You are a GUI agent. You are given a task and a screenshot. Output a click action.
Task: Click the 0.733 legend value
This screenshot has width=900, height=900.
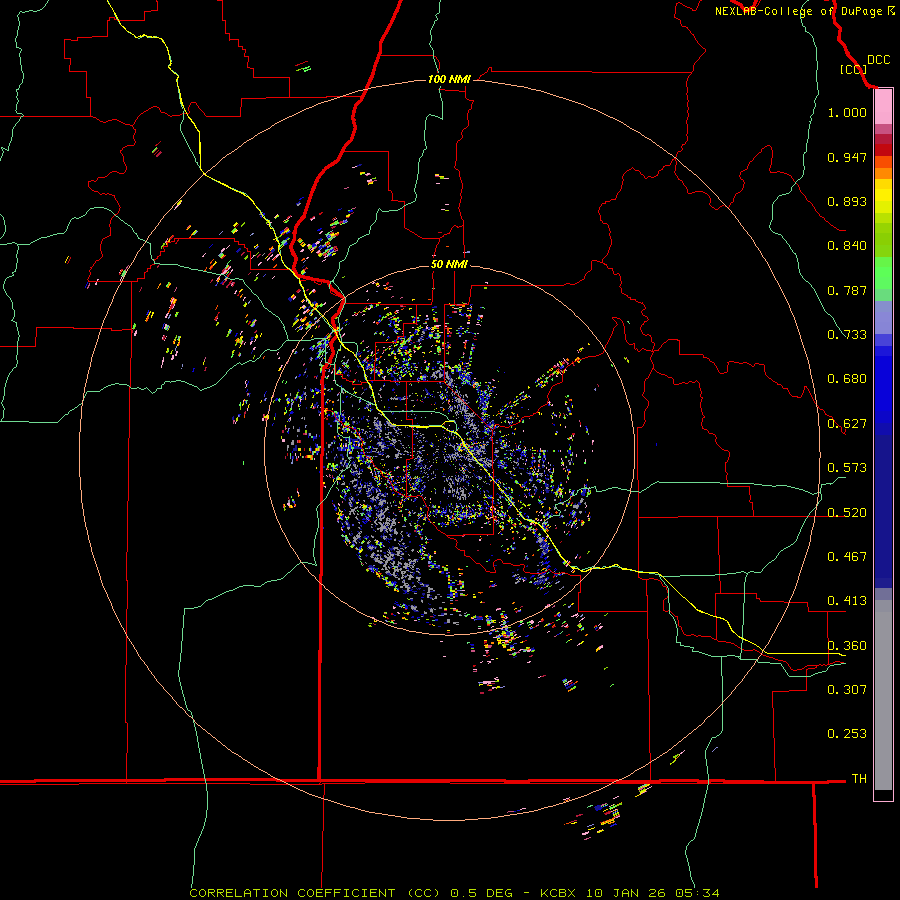(x=847, y=335)
